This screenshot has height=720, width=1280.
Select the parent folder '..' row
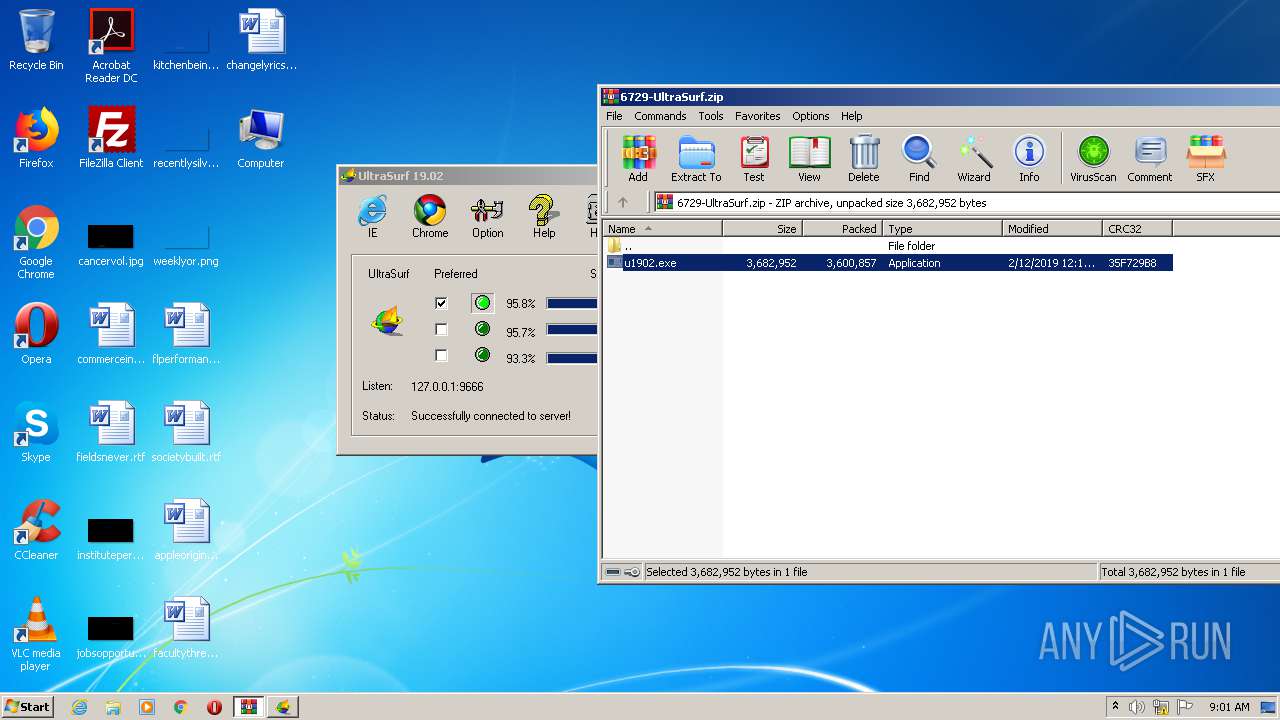(x=888, y=246)
